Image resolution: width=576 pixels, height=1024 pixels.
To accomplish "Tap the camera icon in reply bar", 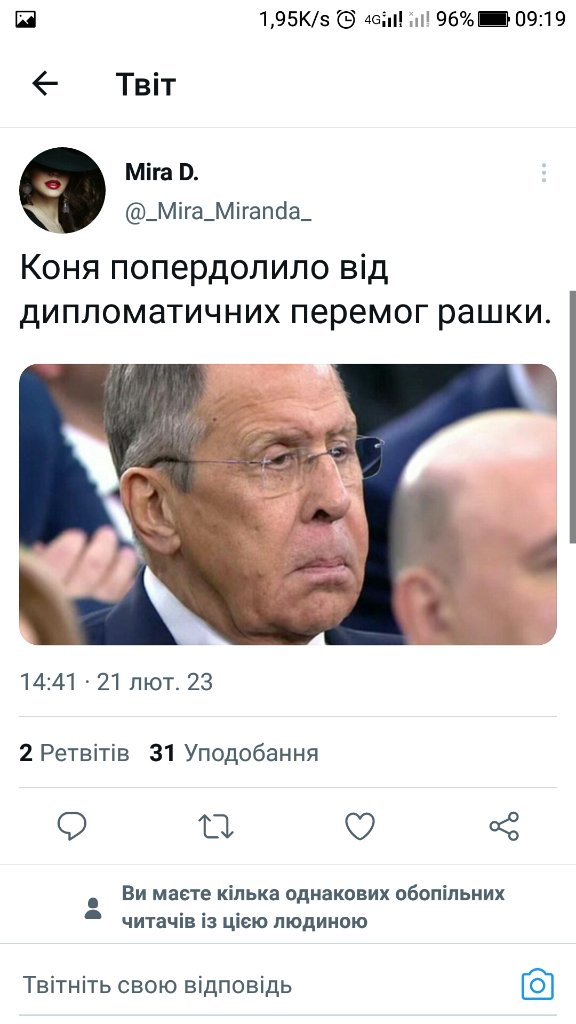I will (537, 984).
